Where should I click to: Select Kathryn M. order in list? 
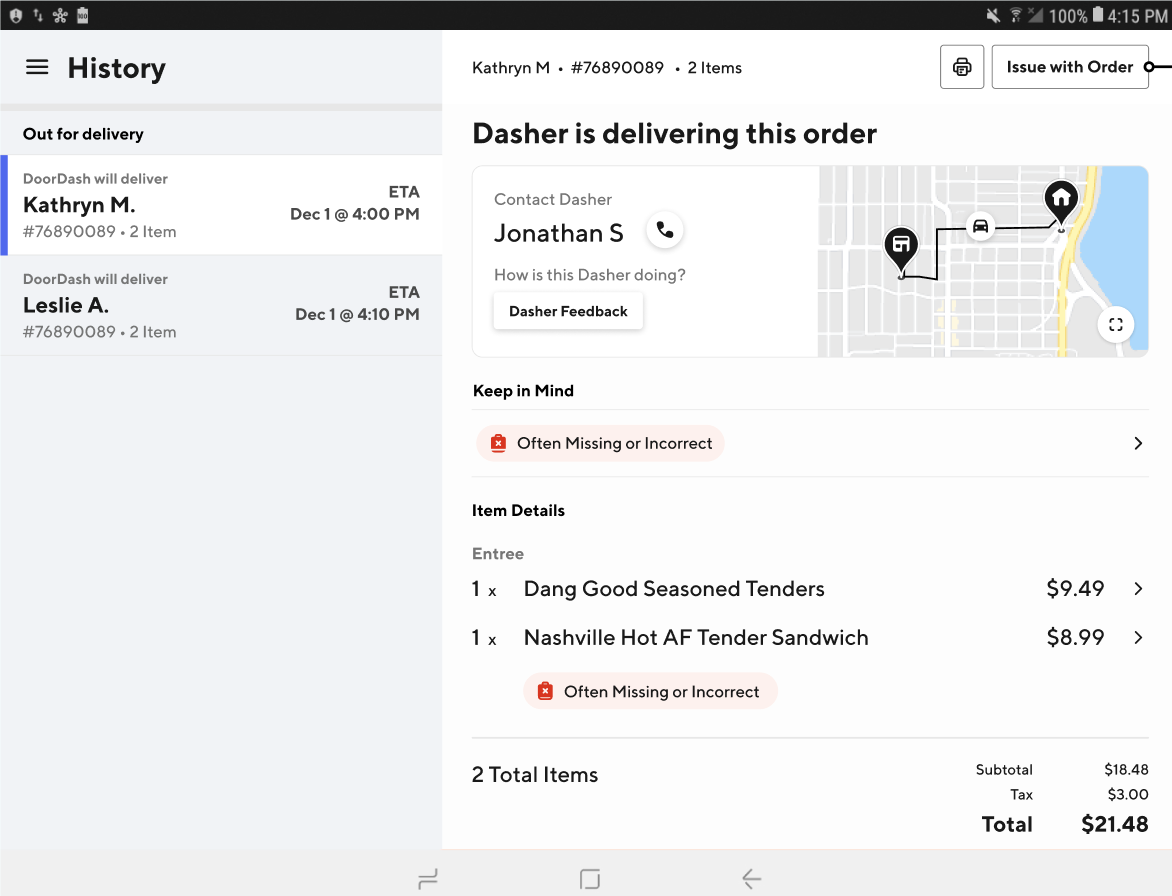click(221, 205)
